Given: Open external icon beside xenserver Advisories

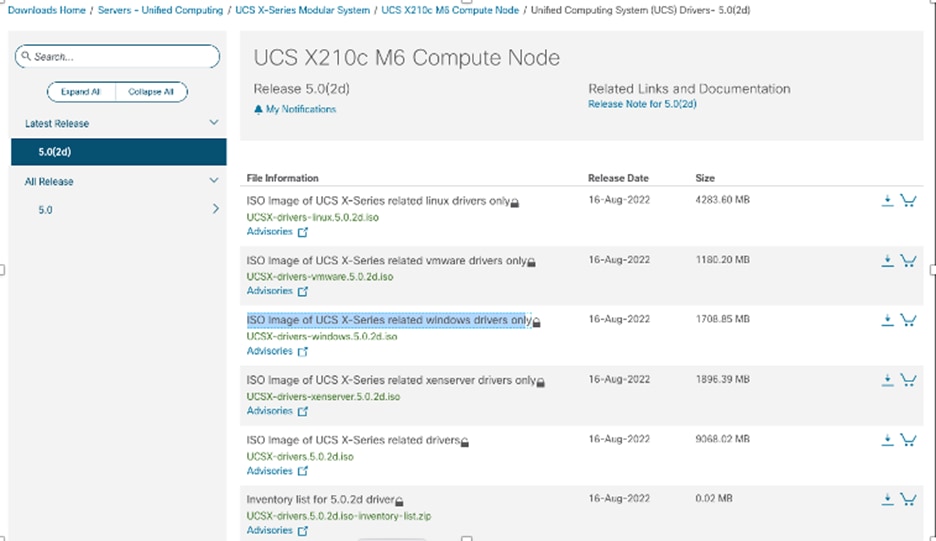Looking at the screenshot, I should coord(303,411).
